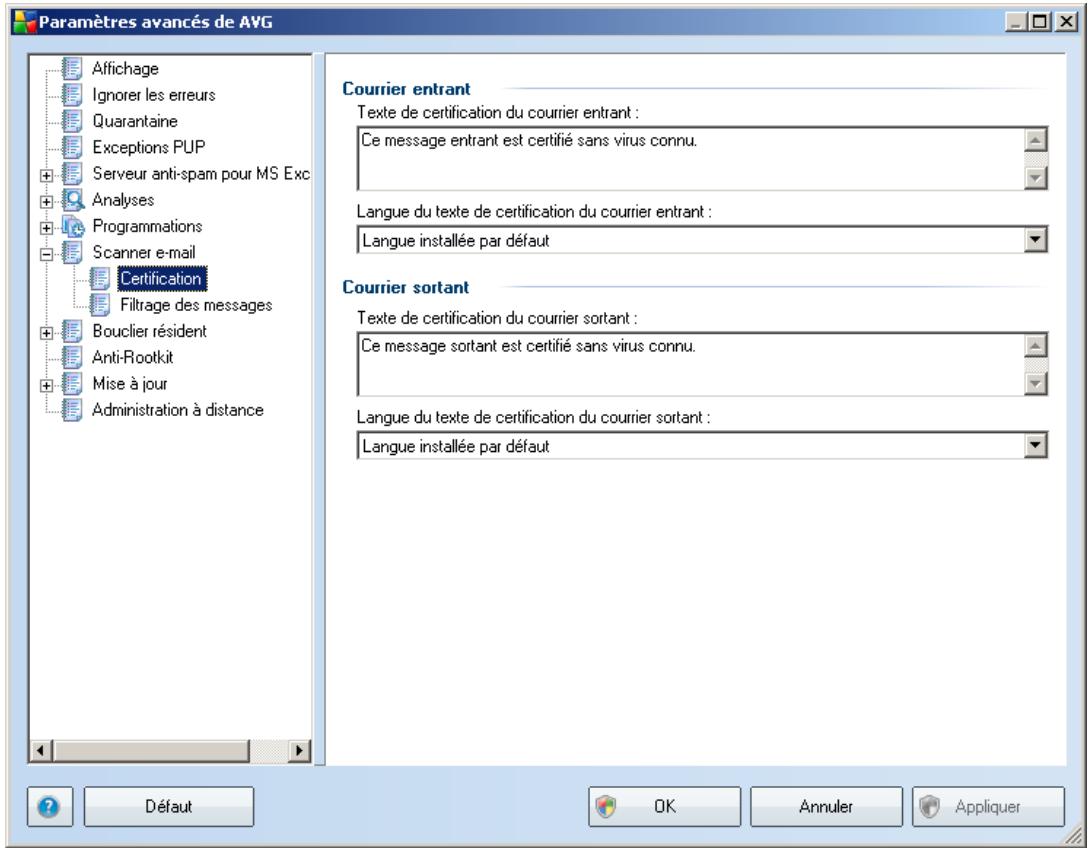Click the Administration à distance icon

[x=72, y=409]
